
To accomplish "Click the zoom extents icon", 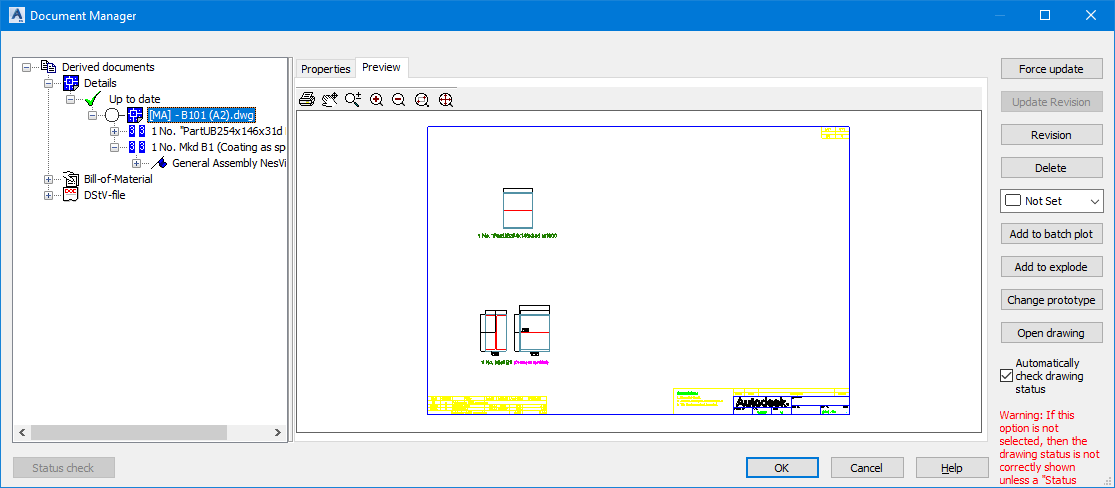I will click(446, 100).
